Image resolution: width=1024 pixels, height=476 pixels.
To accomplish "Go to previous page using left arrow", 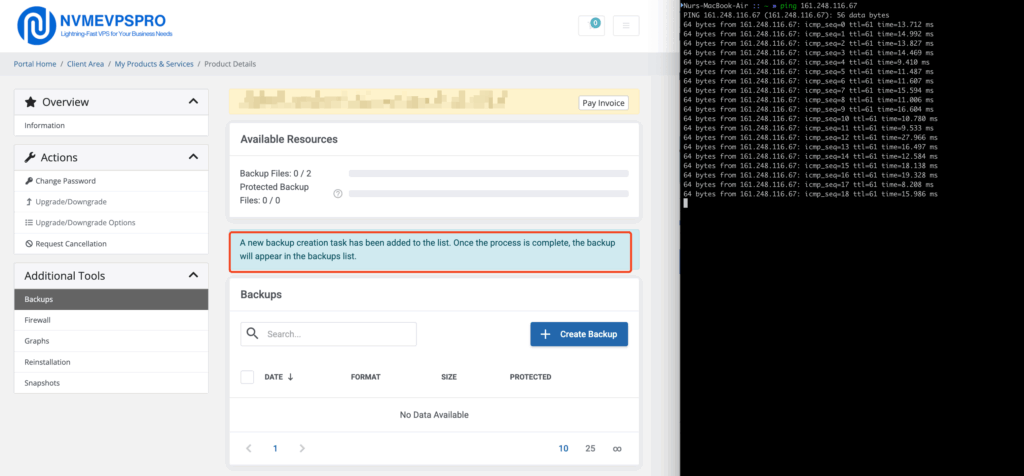I will (249, 449).
